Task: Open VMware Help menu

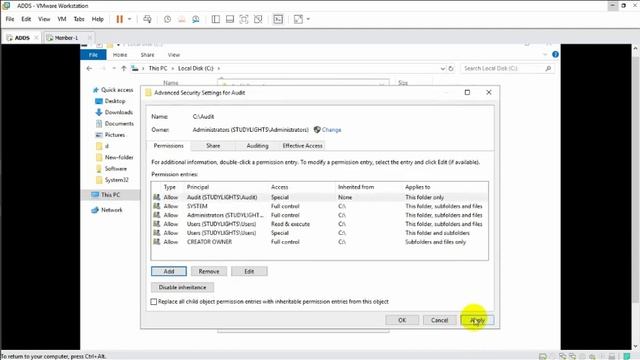Action: [98, 19]
